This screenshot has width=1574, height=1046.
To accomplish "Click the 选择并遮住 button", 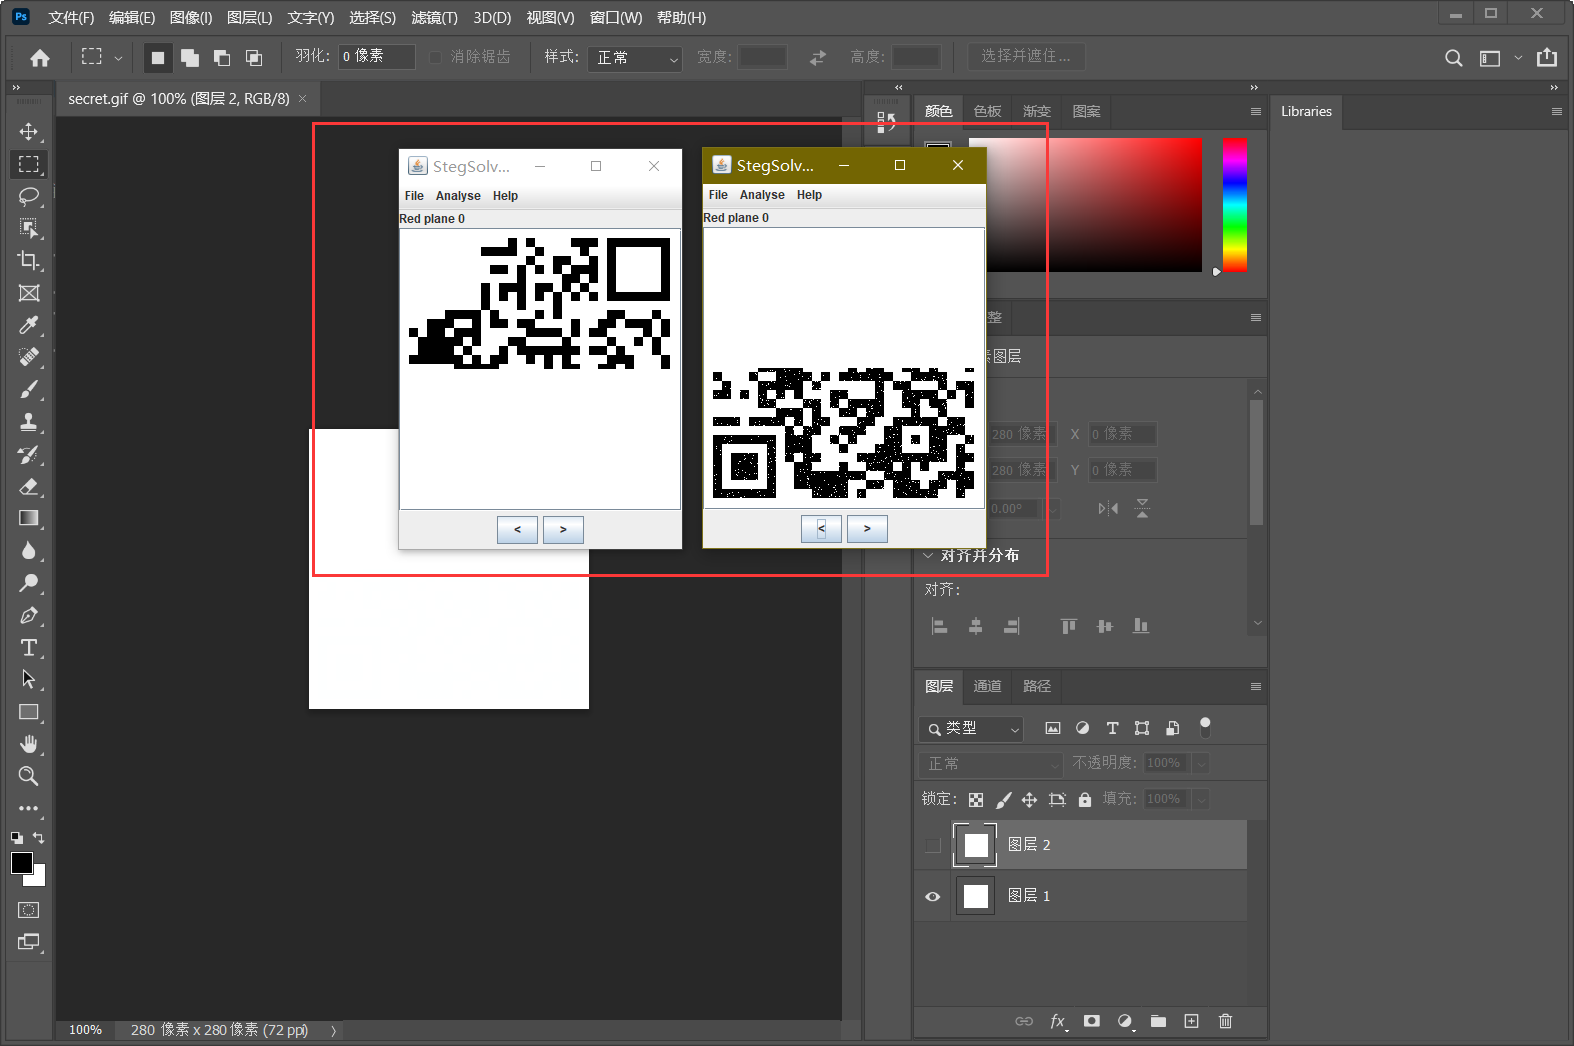I will [x=1026, y=56].
